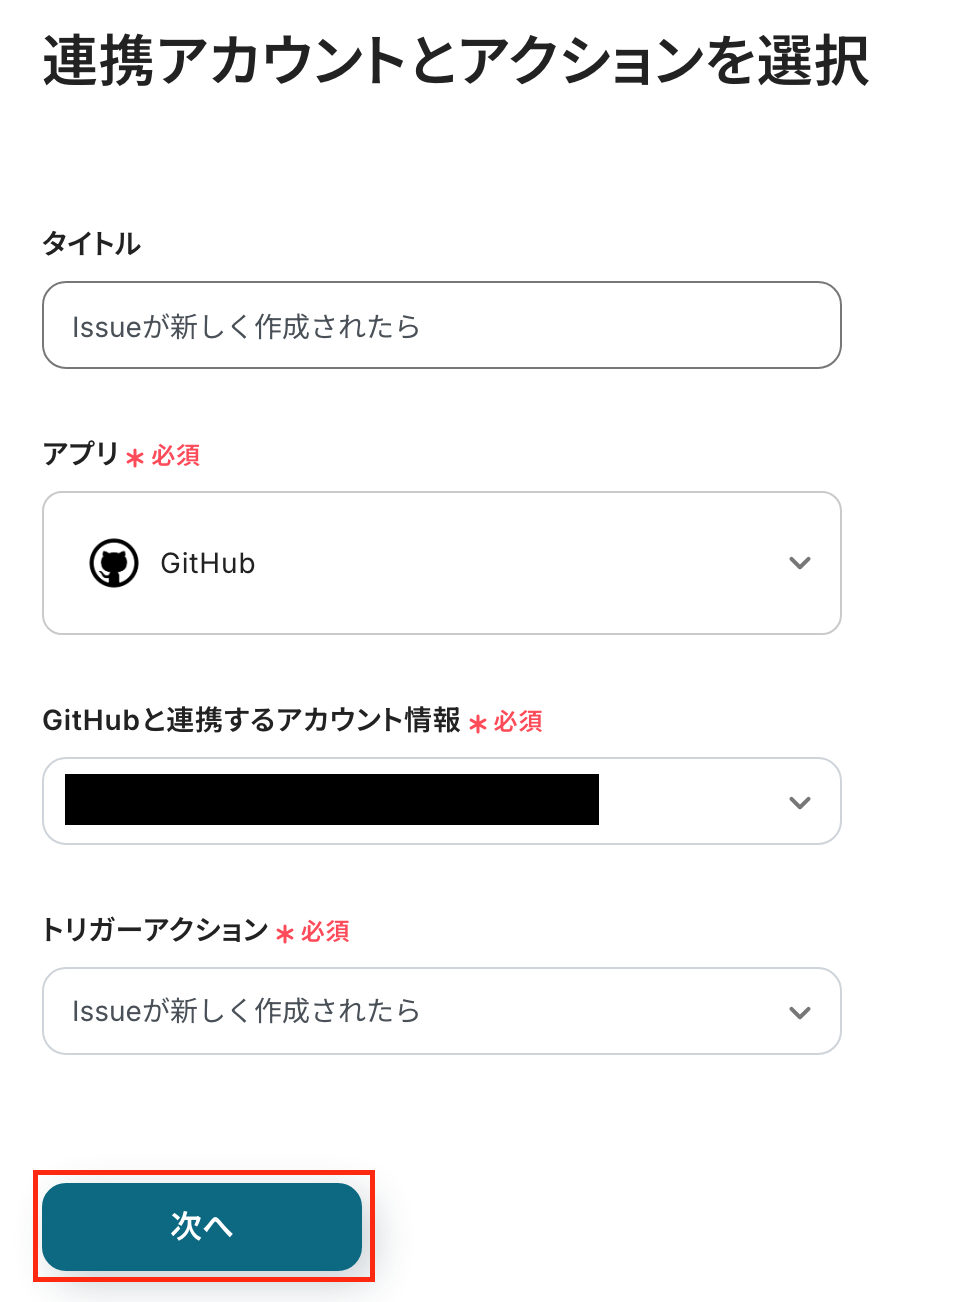This screenshot has height=1302, width=974.
Task: Click the red asterisk next to アプリ
Action: [135, 458]
